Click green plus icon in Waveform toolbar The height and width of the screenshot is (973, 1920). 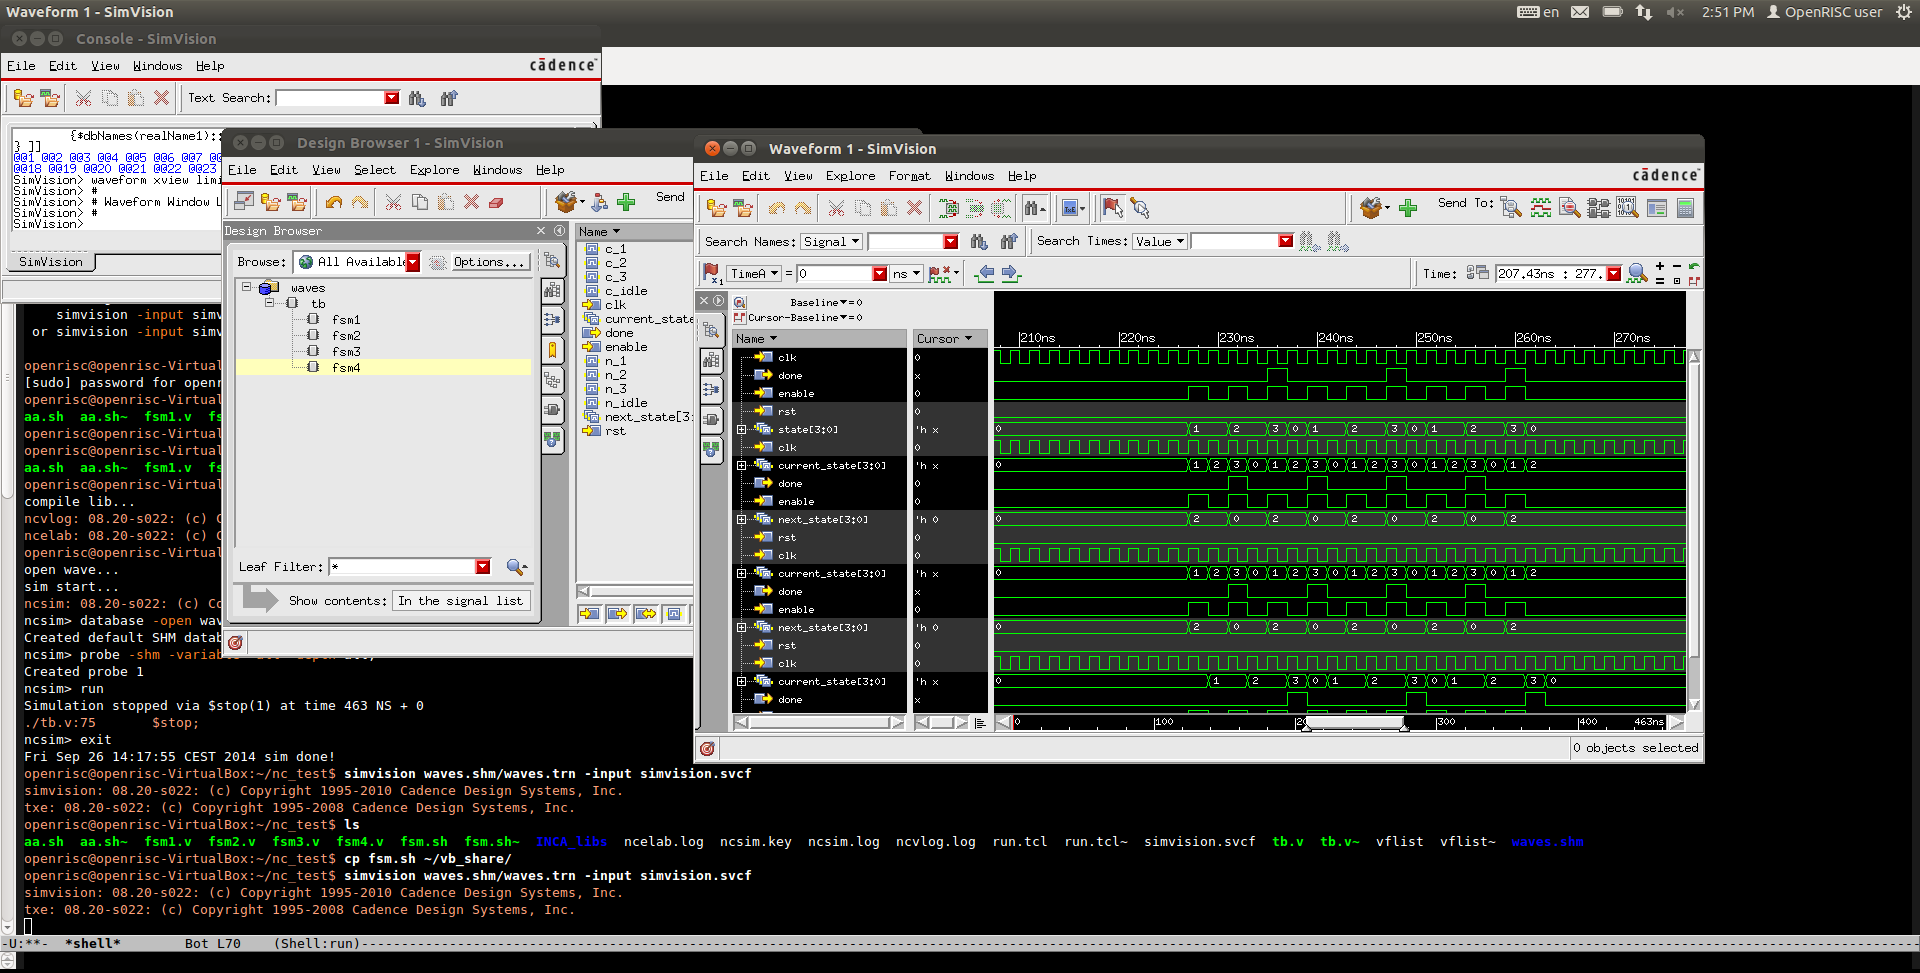(x=1408, y=208)
